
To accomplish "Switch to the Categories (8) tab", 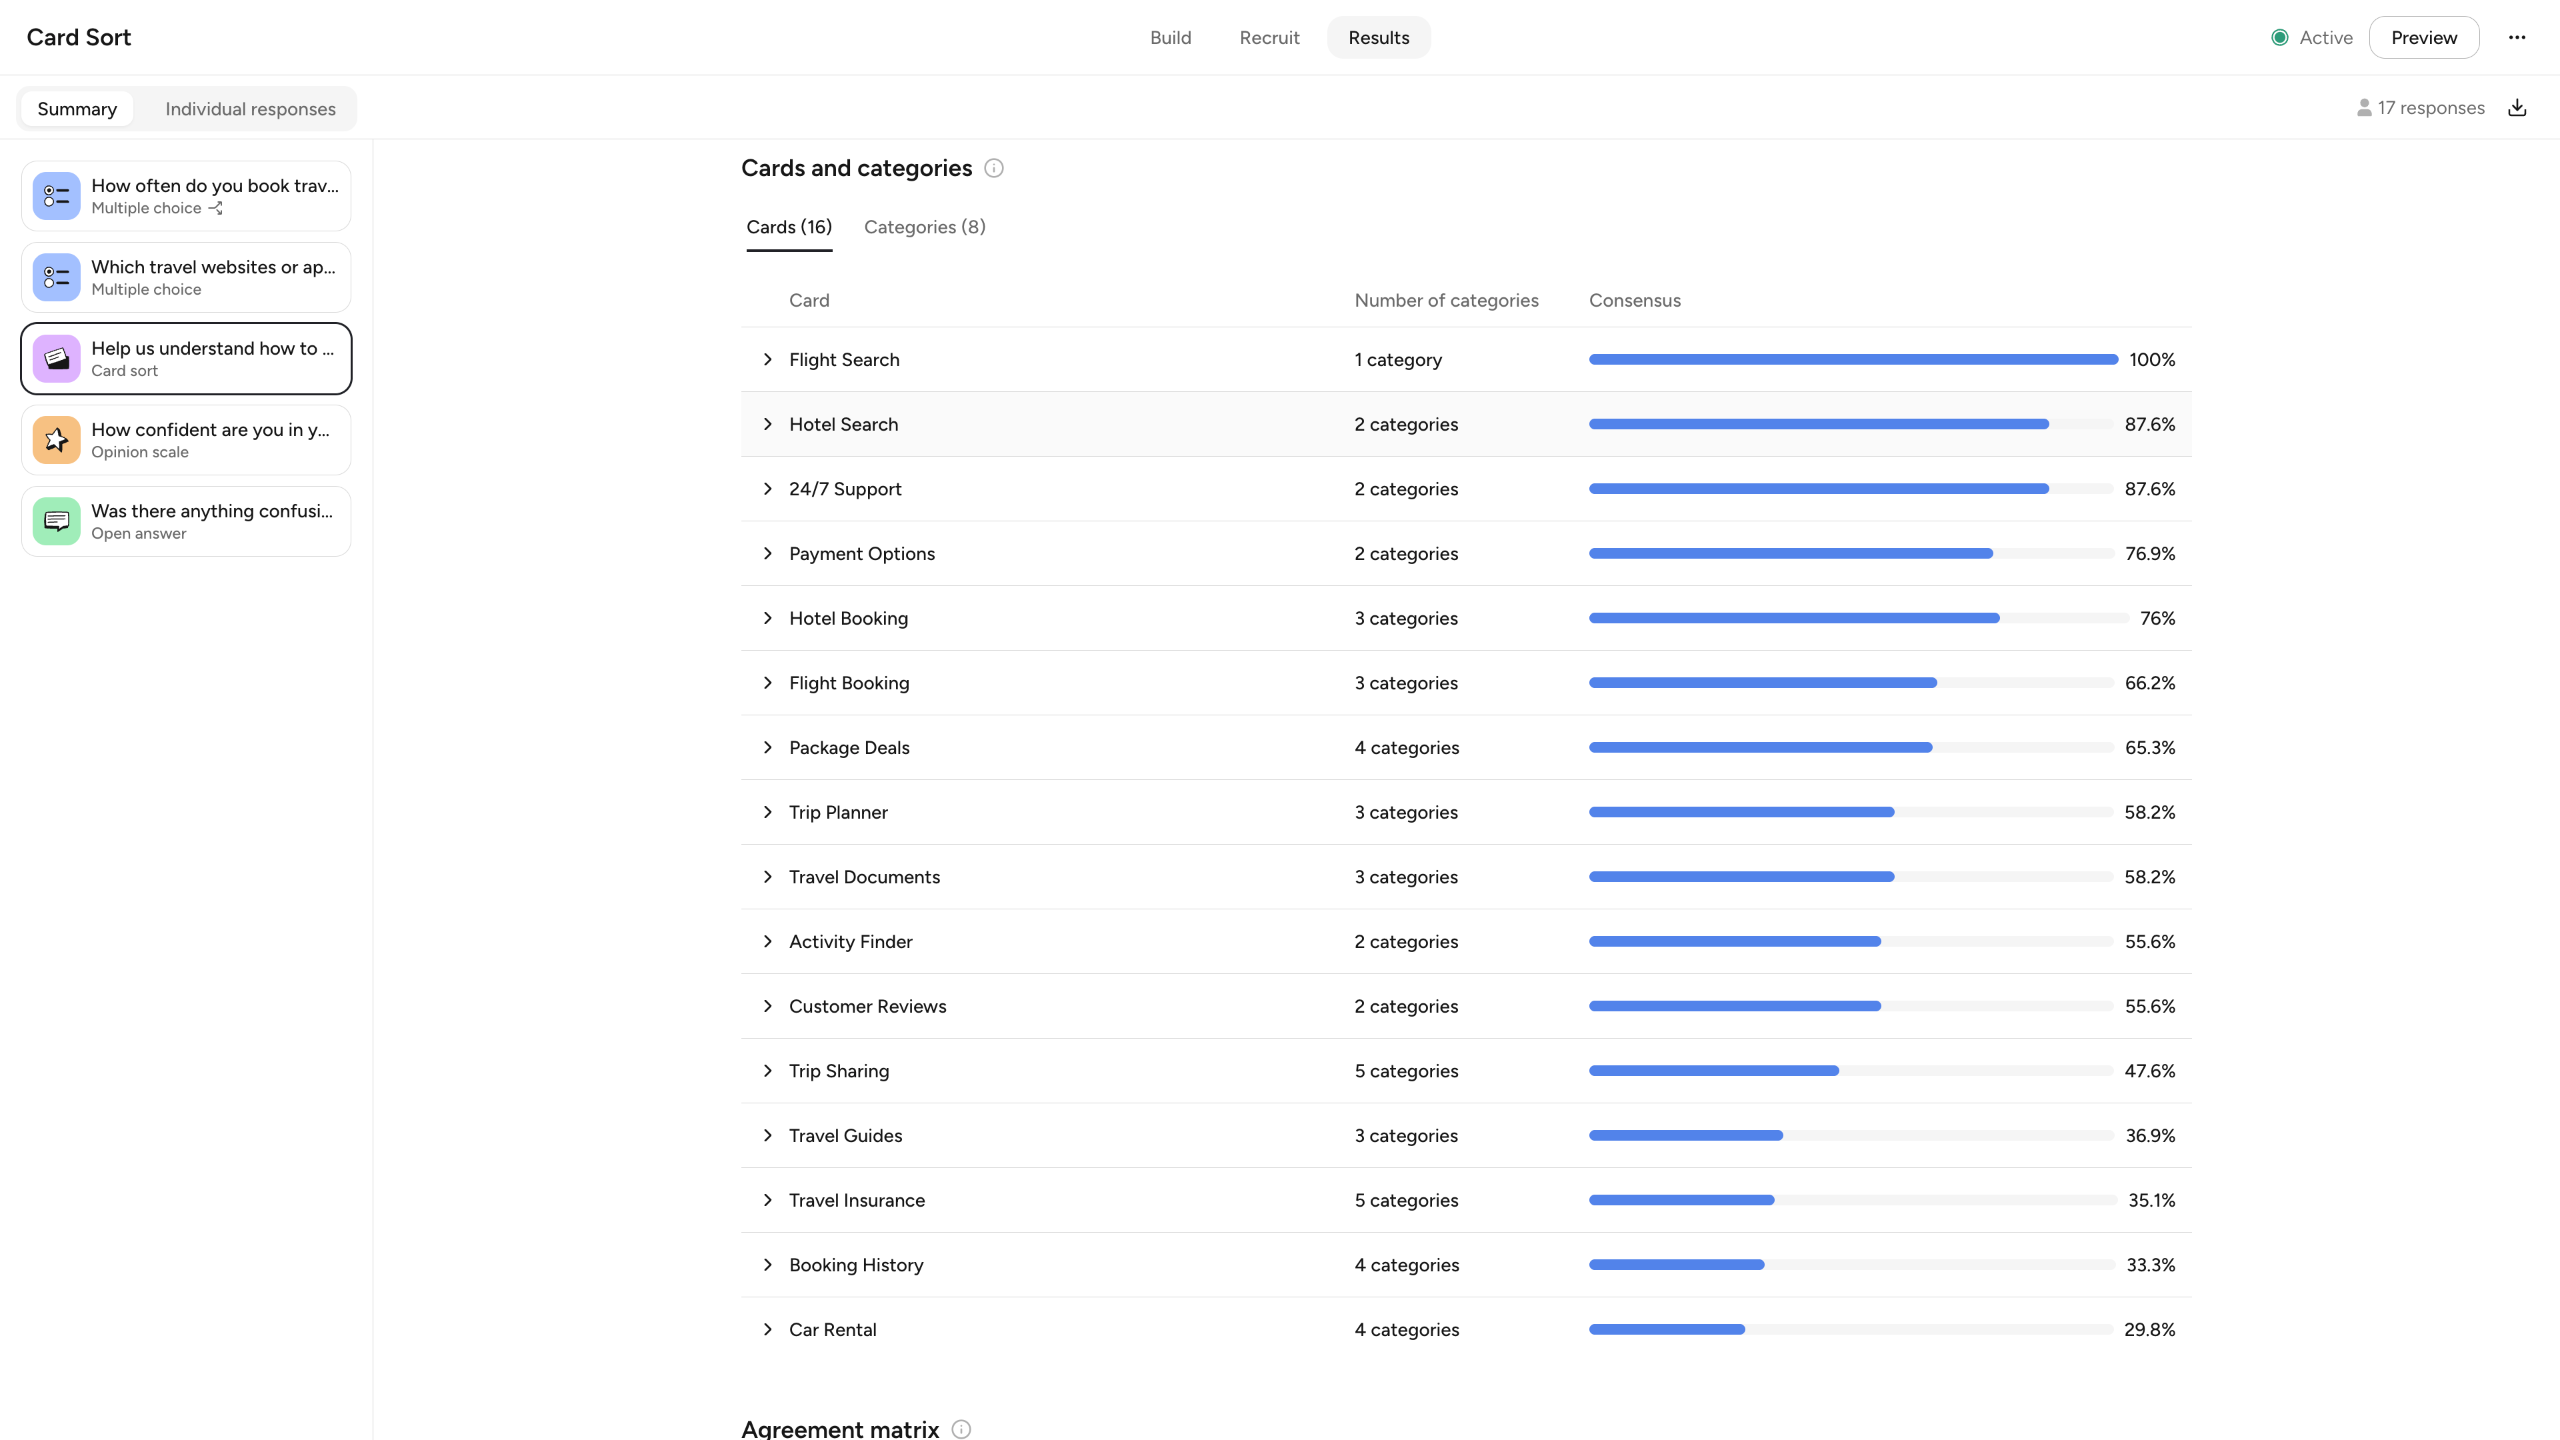I will pyautogui.click(x=924, y=227).
